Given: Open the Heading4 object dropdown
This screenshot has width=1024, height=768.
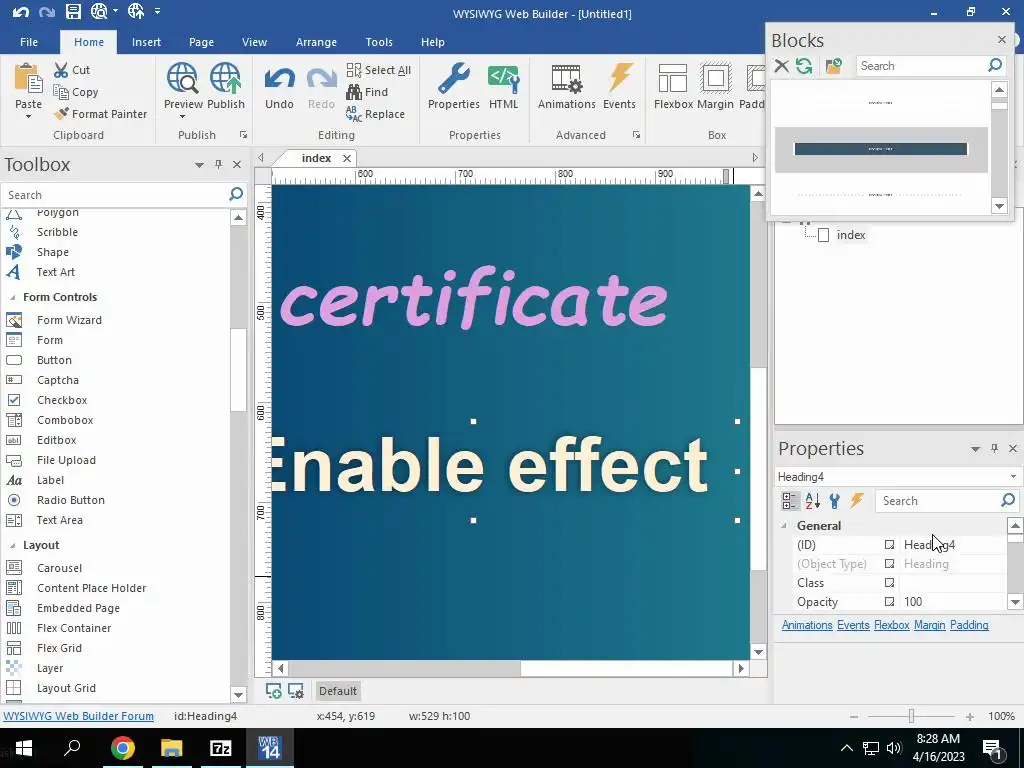Looking at the screenshot, I should coord(1013,477).
